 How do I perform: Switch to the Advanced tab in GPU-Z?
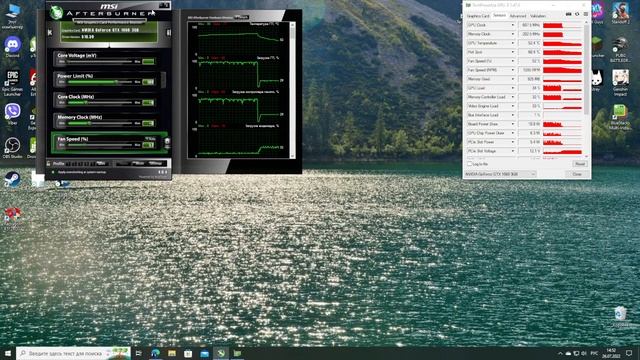[518, 16]
